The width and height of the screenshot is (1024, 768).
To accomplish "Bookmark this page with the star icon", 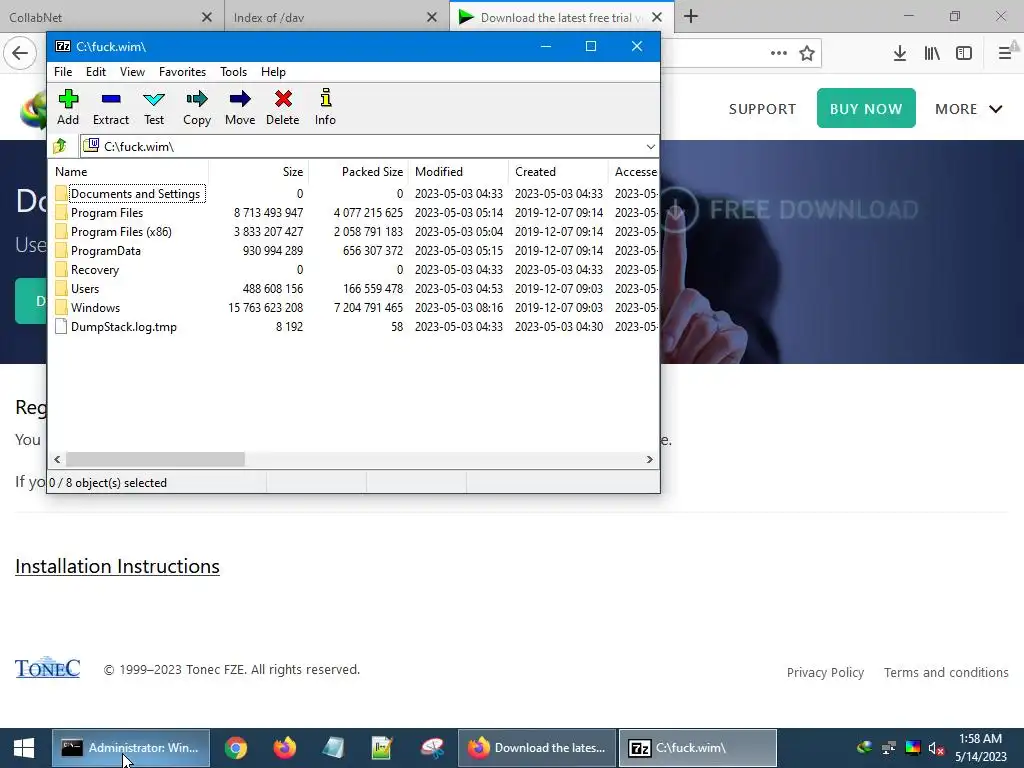I will 807,53.
